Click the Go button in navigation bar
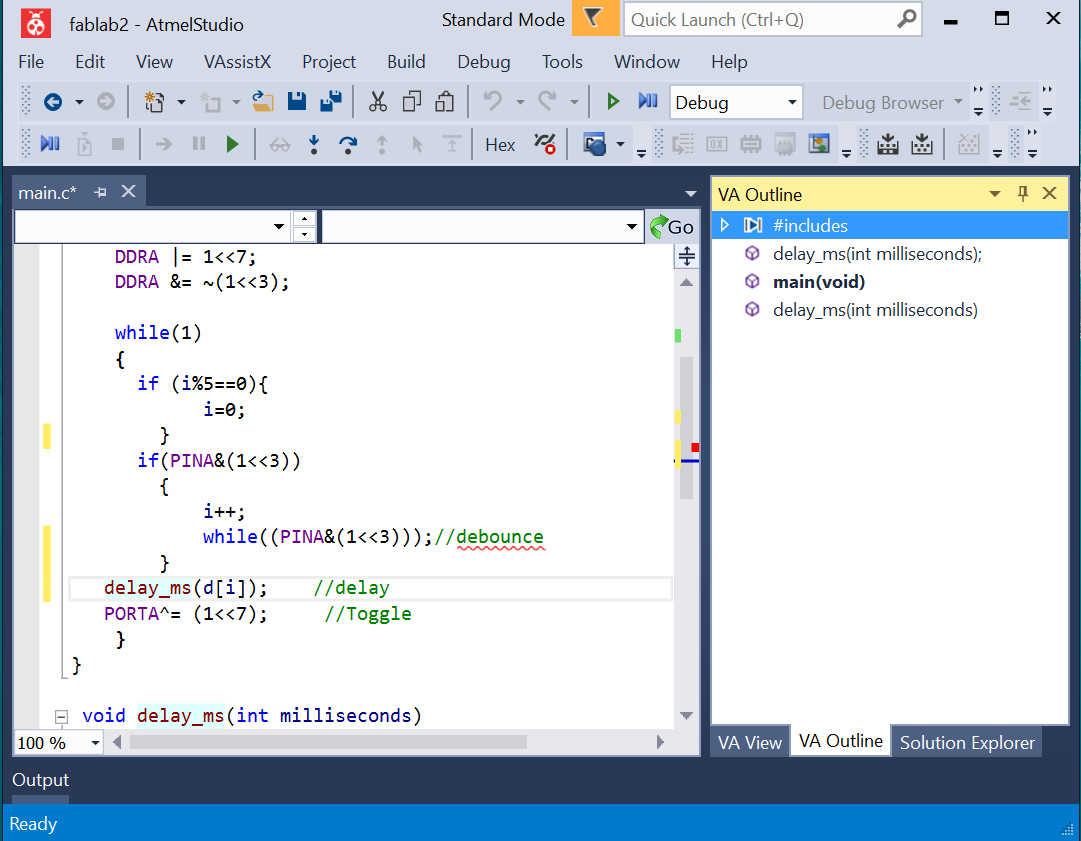The height and width of the screenshot is (841, 1081). click(672, 227)
